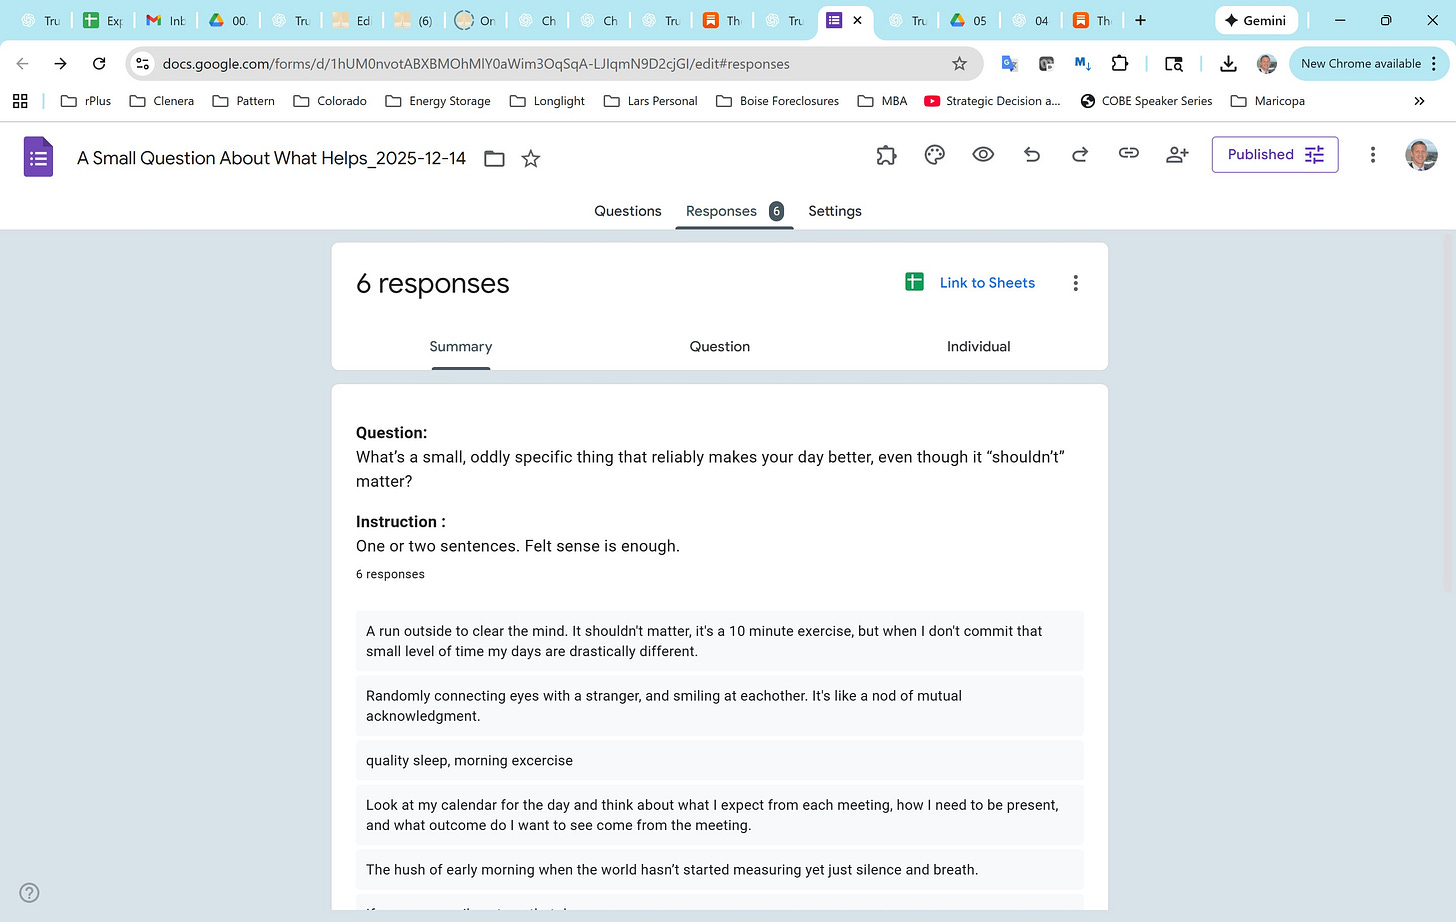Open the Energy Storage bookmark folder
The width and height of the screenshot is (1456, 922).
(438, 101)
